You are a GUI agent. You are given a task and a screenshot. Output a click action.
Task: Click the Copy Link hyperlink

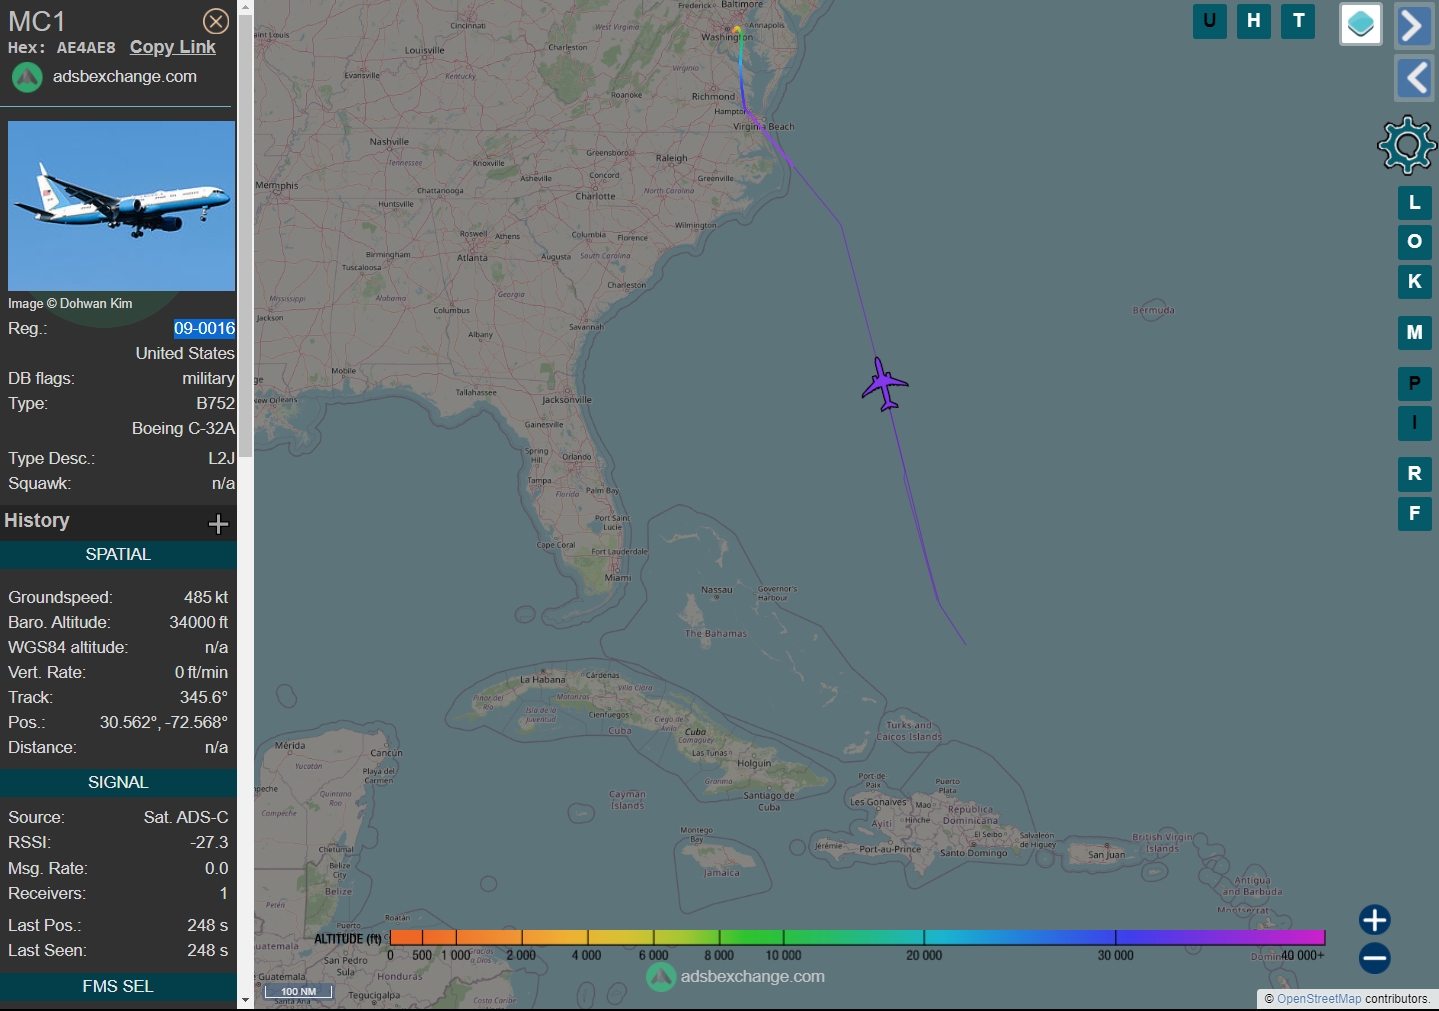tap(173, 47)
